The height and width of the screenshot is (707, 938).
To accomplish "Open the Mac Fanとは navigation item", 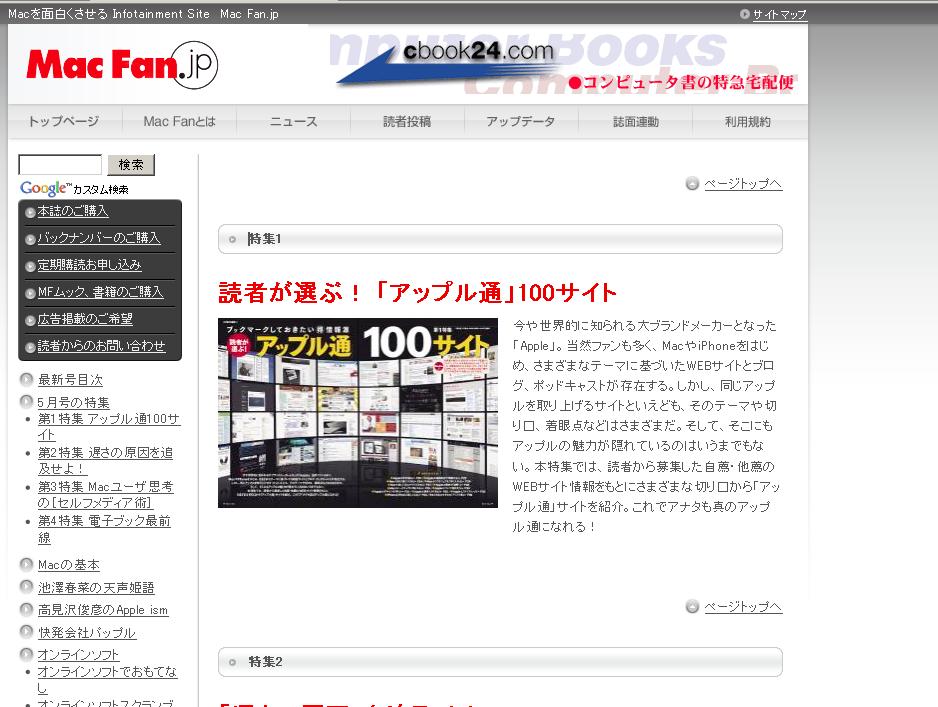I will coord(179,121).
